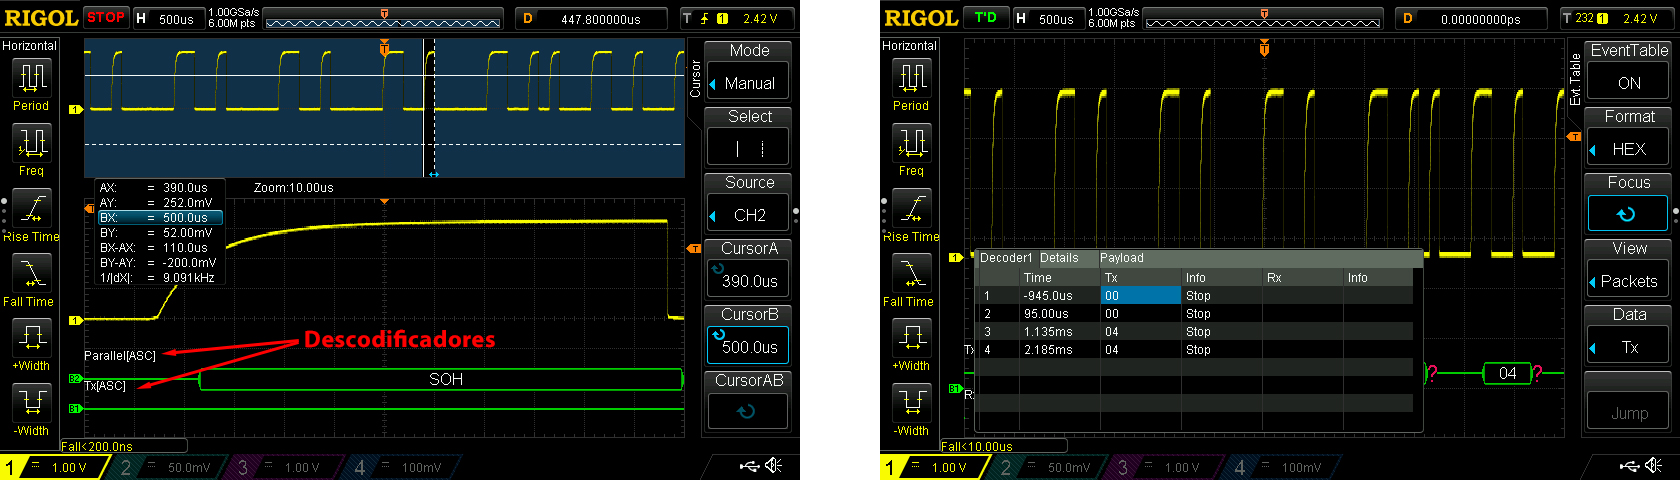Image resolution: width=1680 pixels, height=480 pixels.
Task: Toggle the red STOP run status indicator
Action: (106, 17)
